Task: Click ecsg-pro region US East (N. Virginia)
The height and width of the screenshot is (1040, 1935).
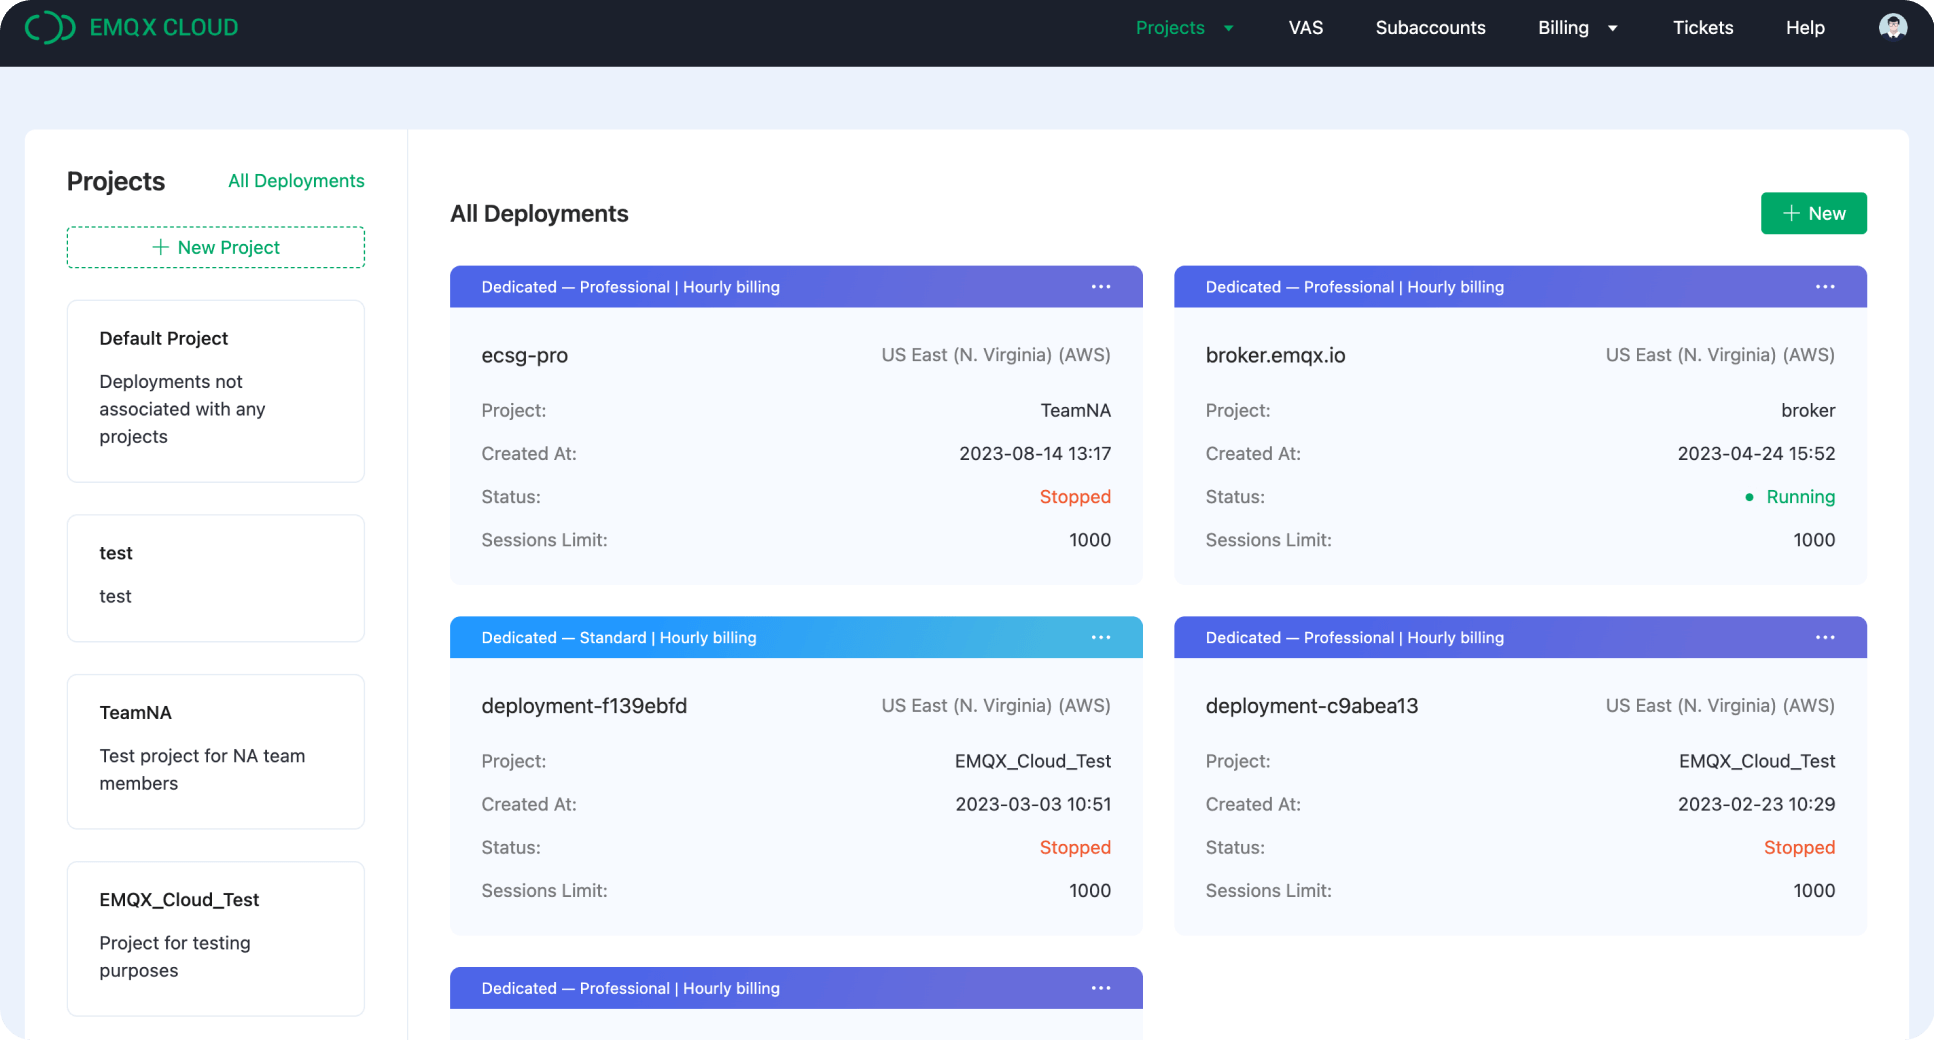Action: tap(996, 355)
